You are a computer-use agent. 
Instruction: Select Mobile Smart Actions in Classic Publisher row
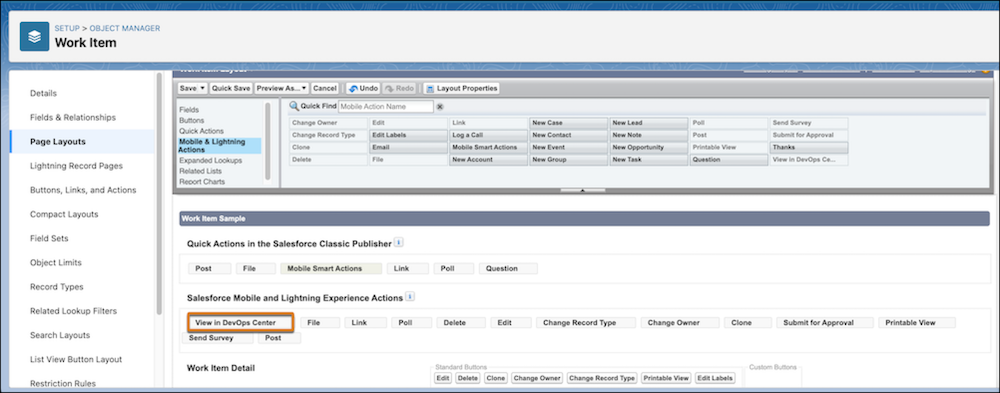tap(331, 269)
